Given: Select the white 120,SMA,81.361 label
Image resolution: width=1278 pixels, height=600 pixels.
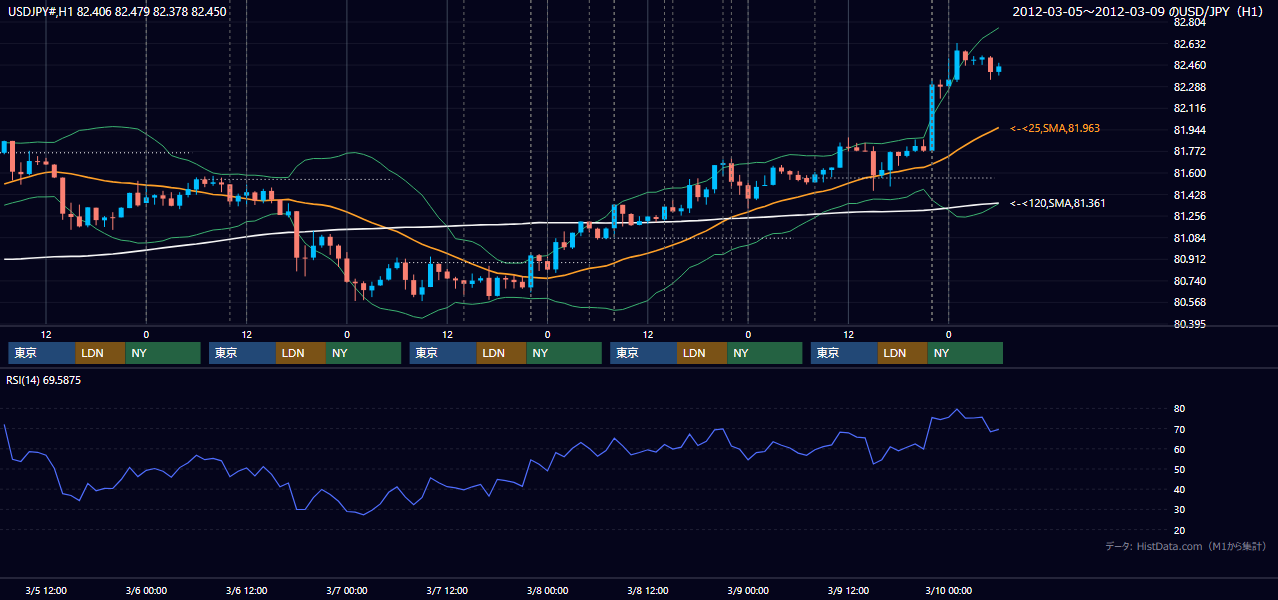Looking at the screenshot, I should 1058,203.
